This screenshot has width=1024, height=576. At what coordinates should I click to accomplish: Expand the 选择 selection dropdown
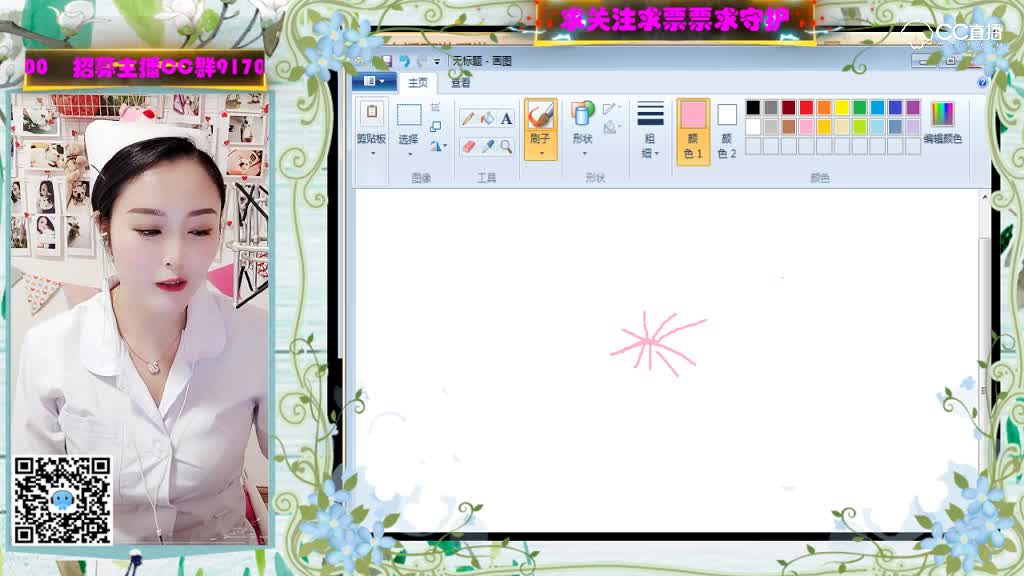pos(408,153)
